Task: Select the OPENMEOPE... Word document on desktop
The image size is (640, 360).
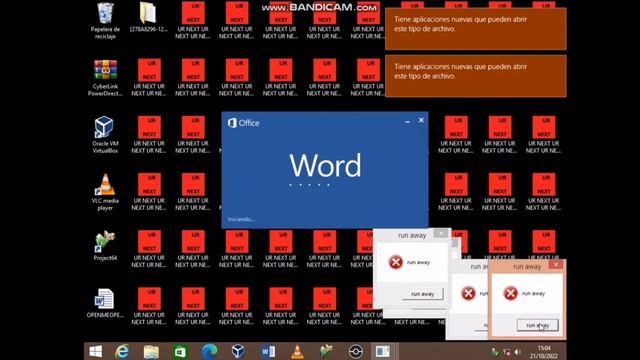Action: (105, 303)
